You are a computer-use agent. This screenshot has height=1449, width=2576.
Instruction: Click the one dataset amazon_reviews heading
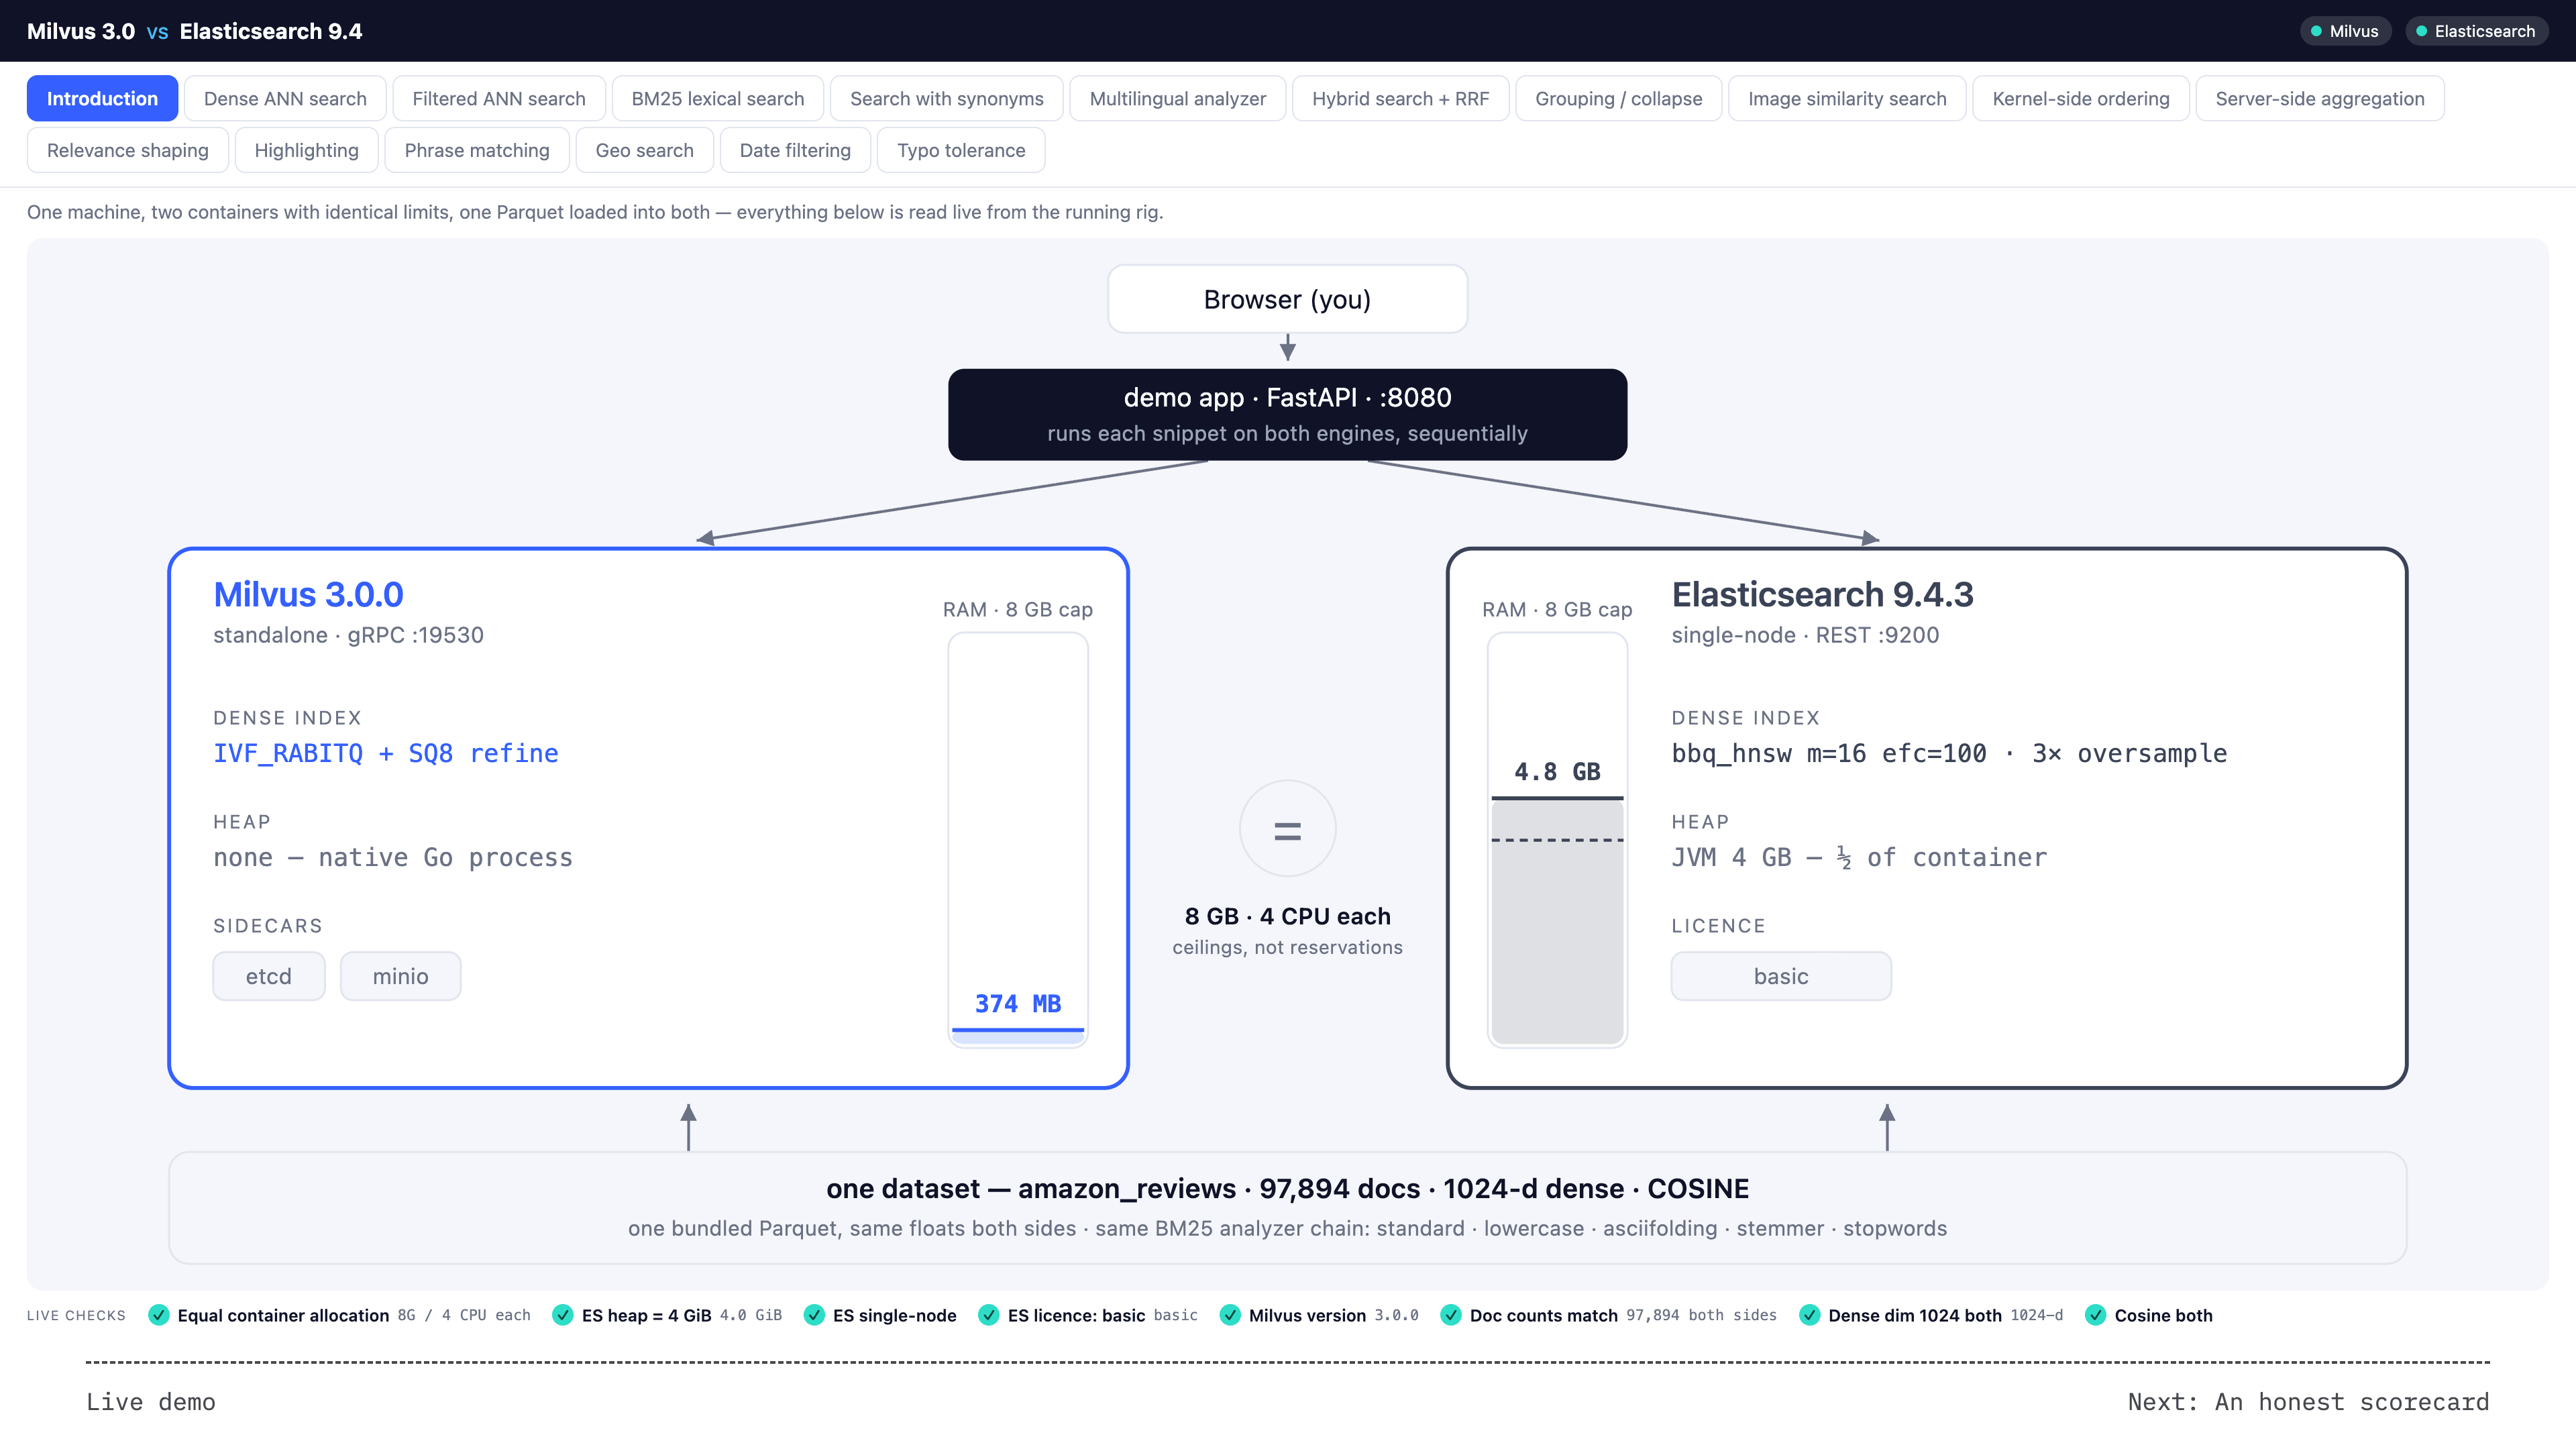tap(1287, 1188)
